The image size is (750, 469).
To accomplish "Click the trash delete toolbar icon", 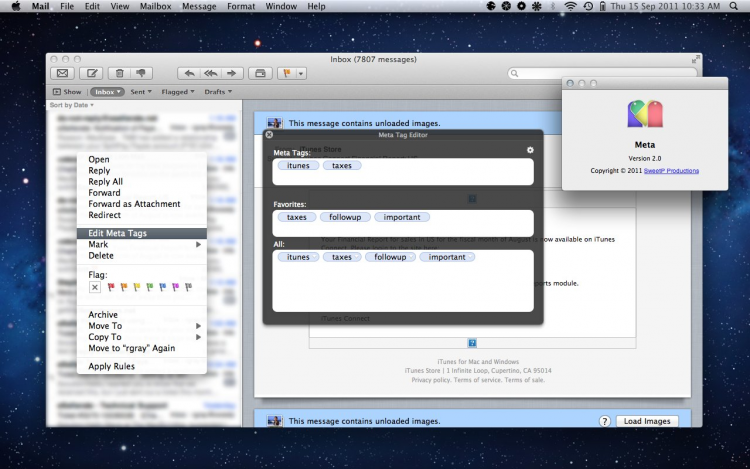I will coord(120,73).
